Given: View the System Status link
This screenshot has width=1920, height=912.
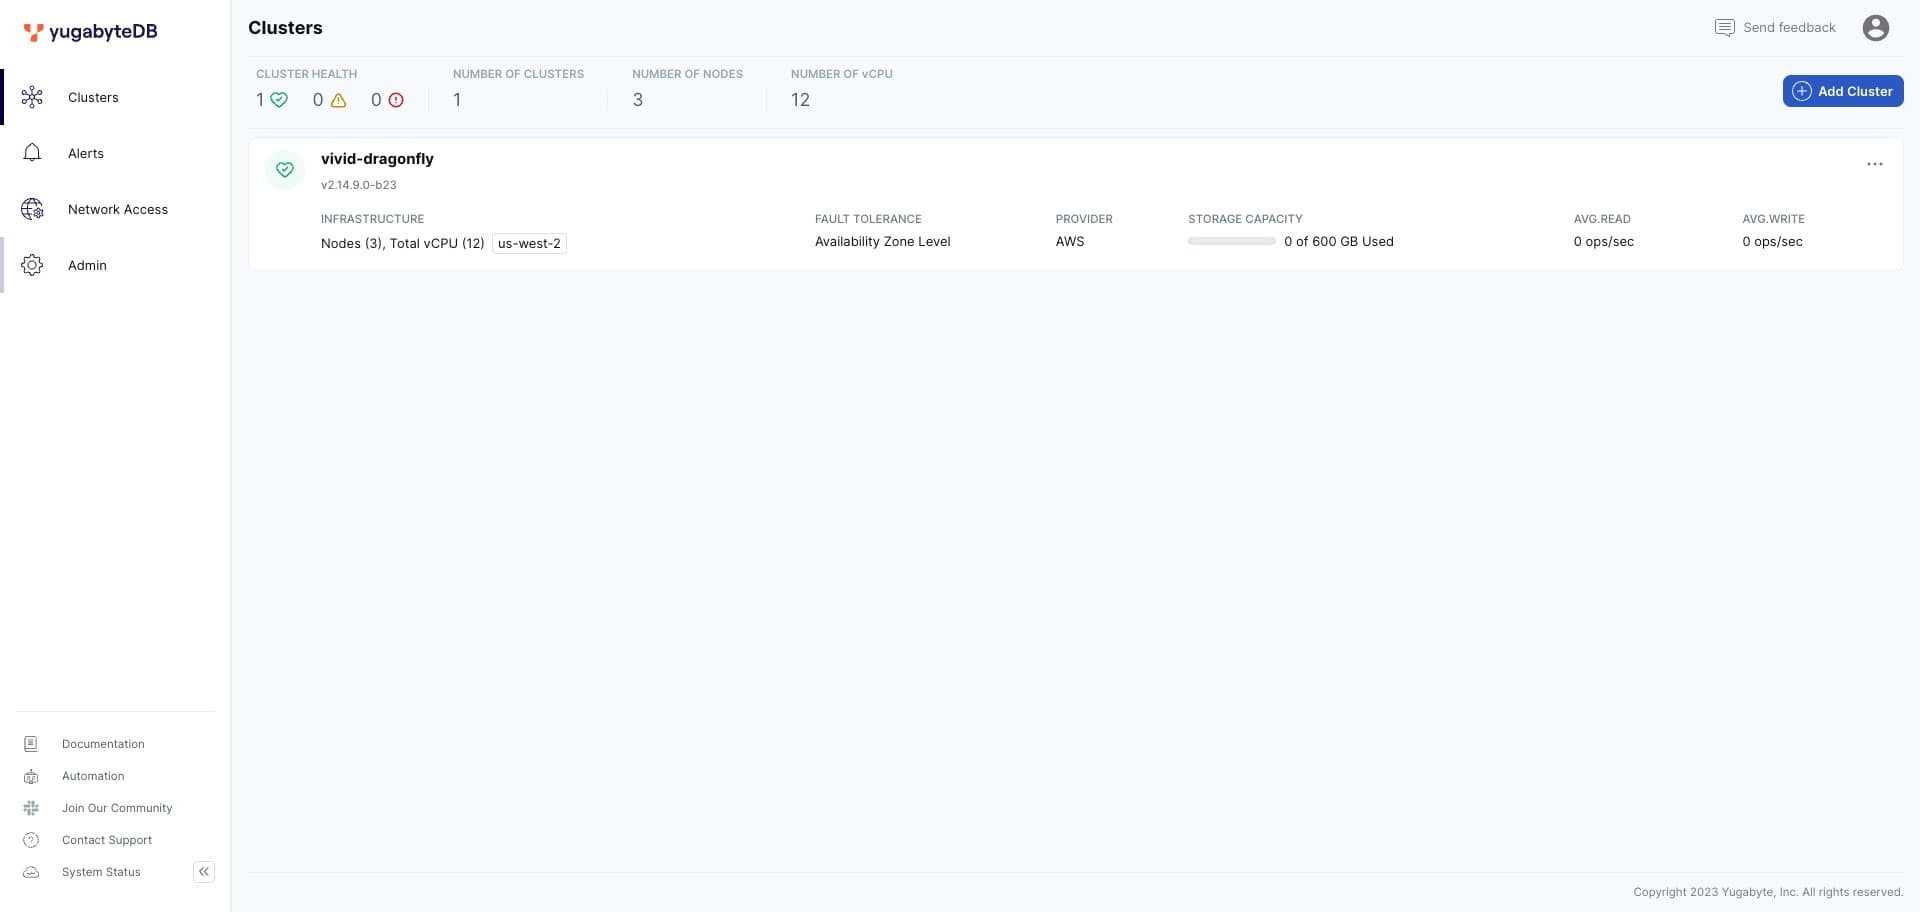Looking at the screenshot, I should (101, 872).
